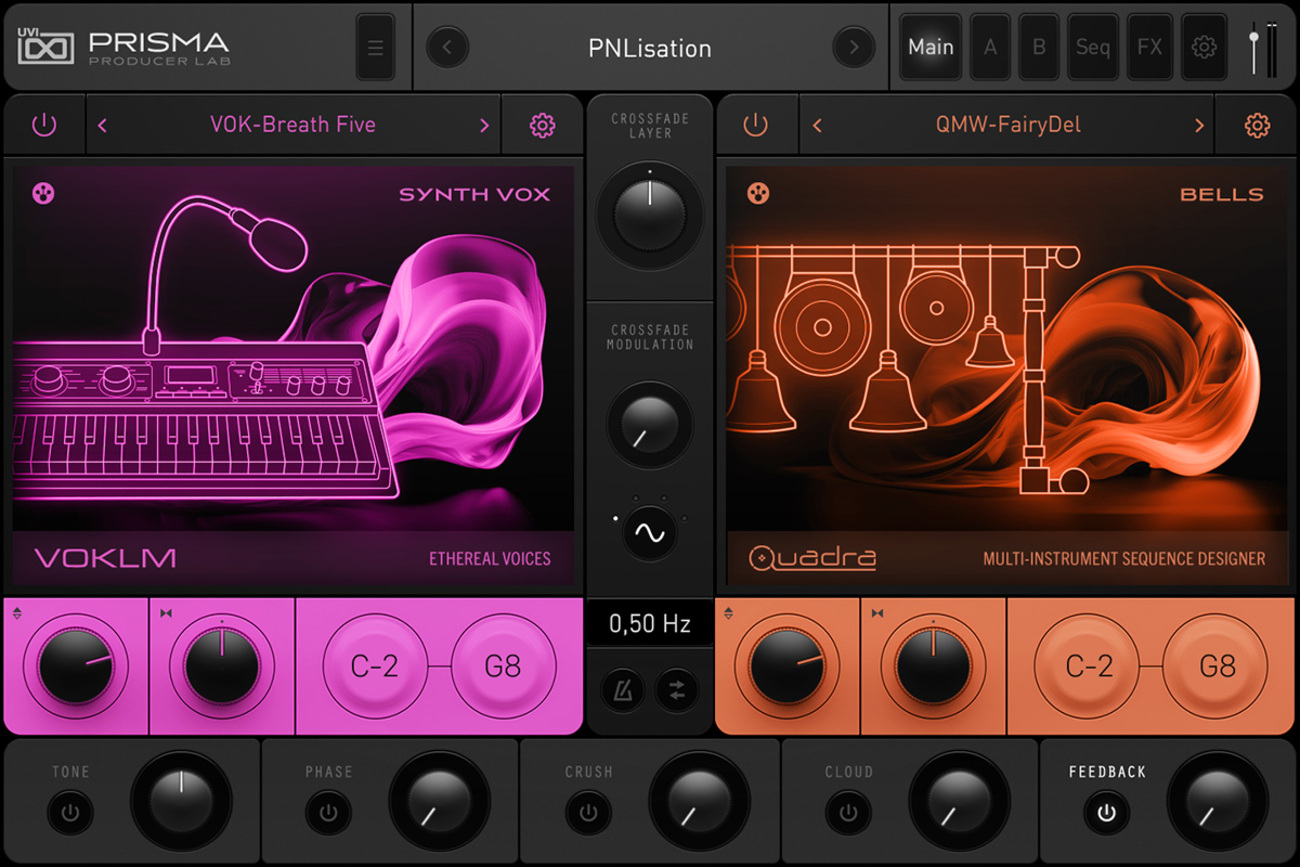Screen dimensions: 1300x867
Task: Open the hamburger menu beside the Prisma logo
Action: click(375, 48)
